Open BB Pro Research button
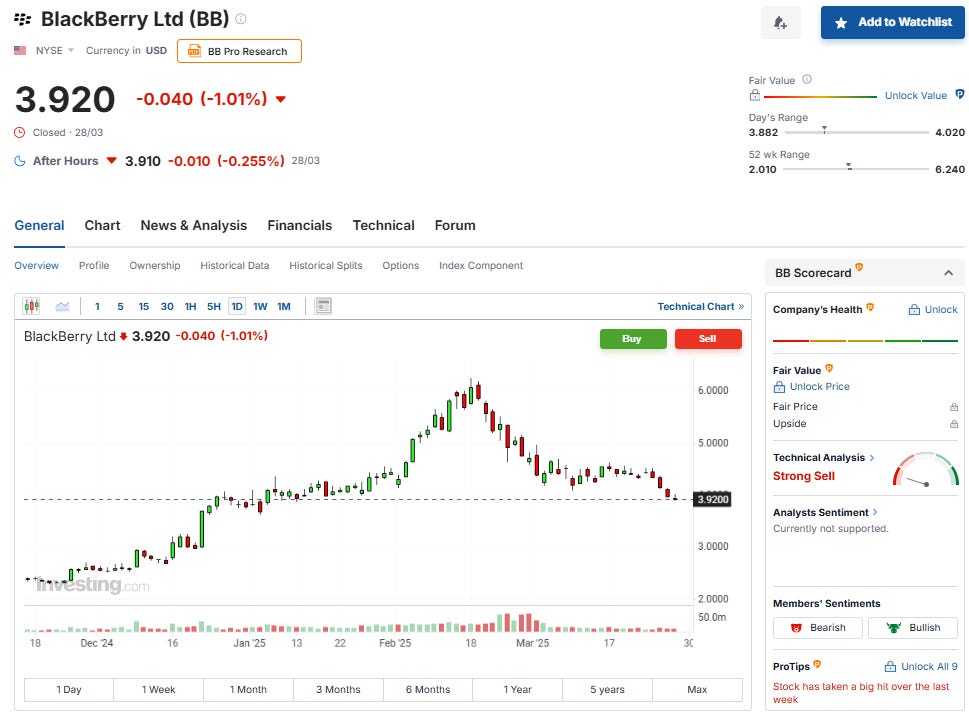 click(x=239, y=51)
